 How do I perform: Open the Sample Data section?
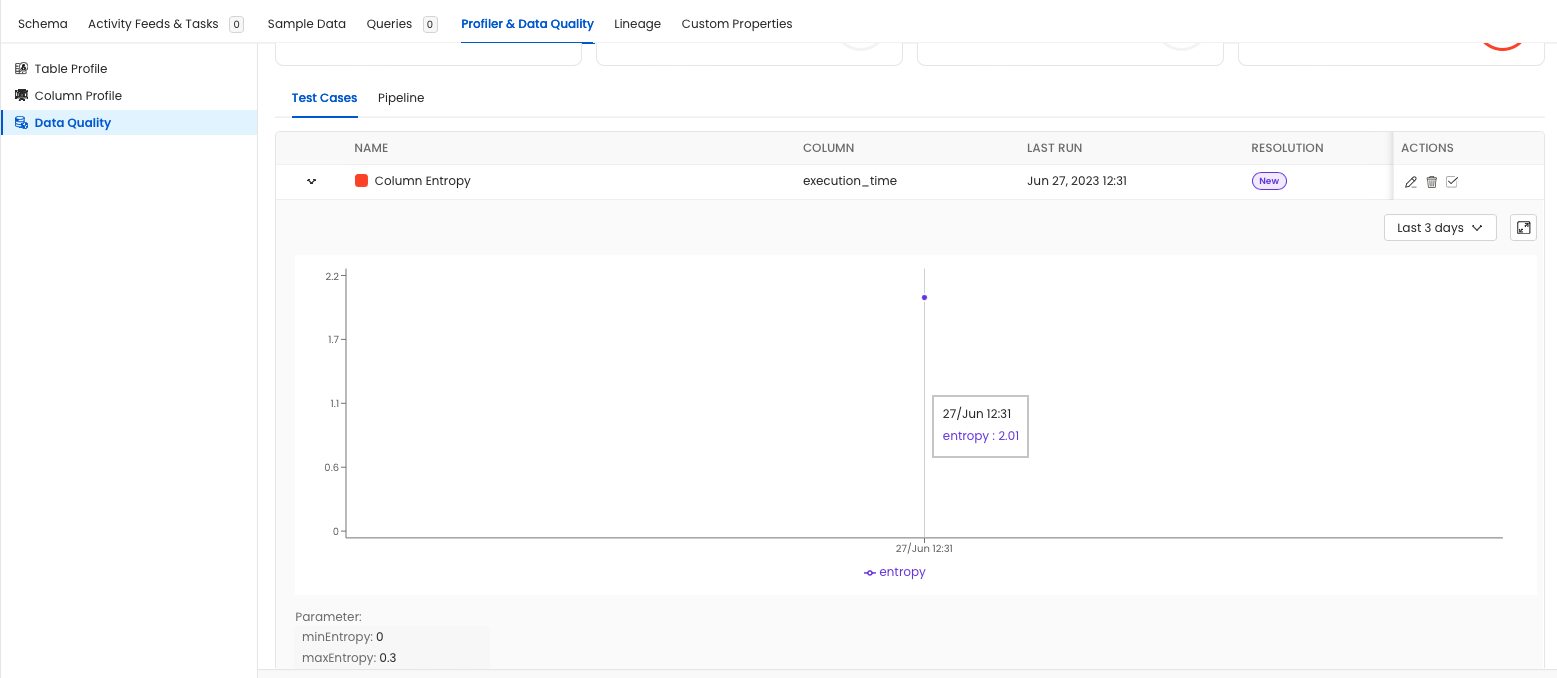tap(306, 23)
